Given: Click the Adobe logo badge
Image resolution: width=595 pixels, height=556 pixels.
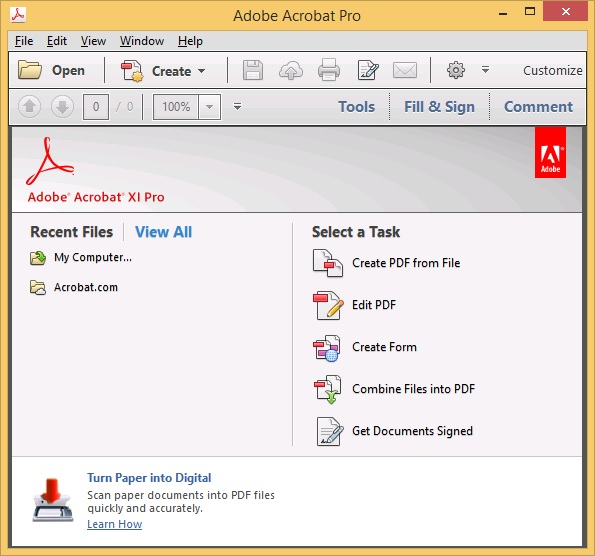Looking at the screenshot, I should 550,152.
